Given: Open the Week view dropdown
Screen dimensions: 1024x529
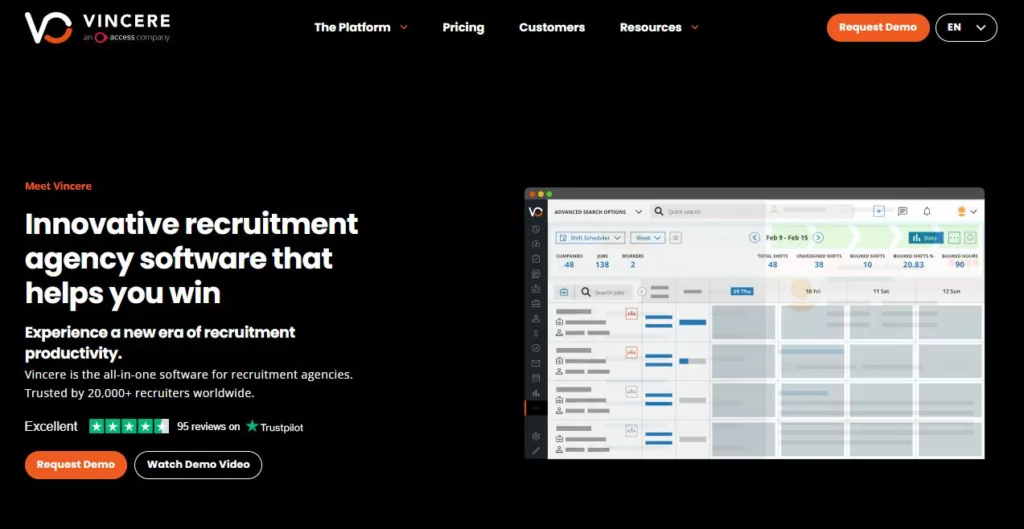Looking at the screenshot, I should tap(647, 238).
